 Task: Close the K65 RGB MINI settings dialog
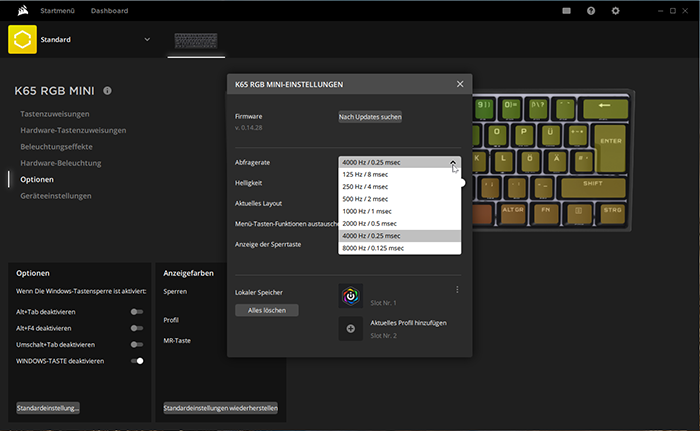(460, 84)
